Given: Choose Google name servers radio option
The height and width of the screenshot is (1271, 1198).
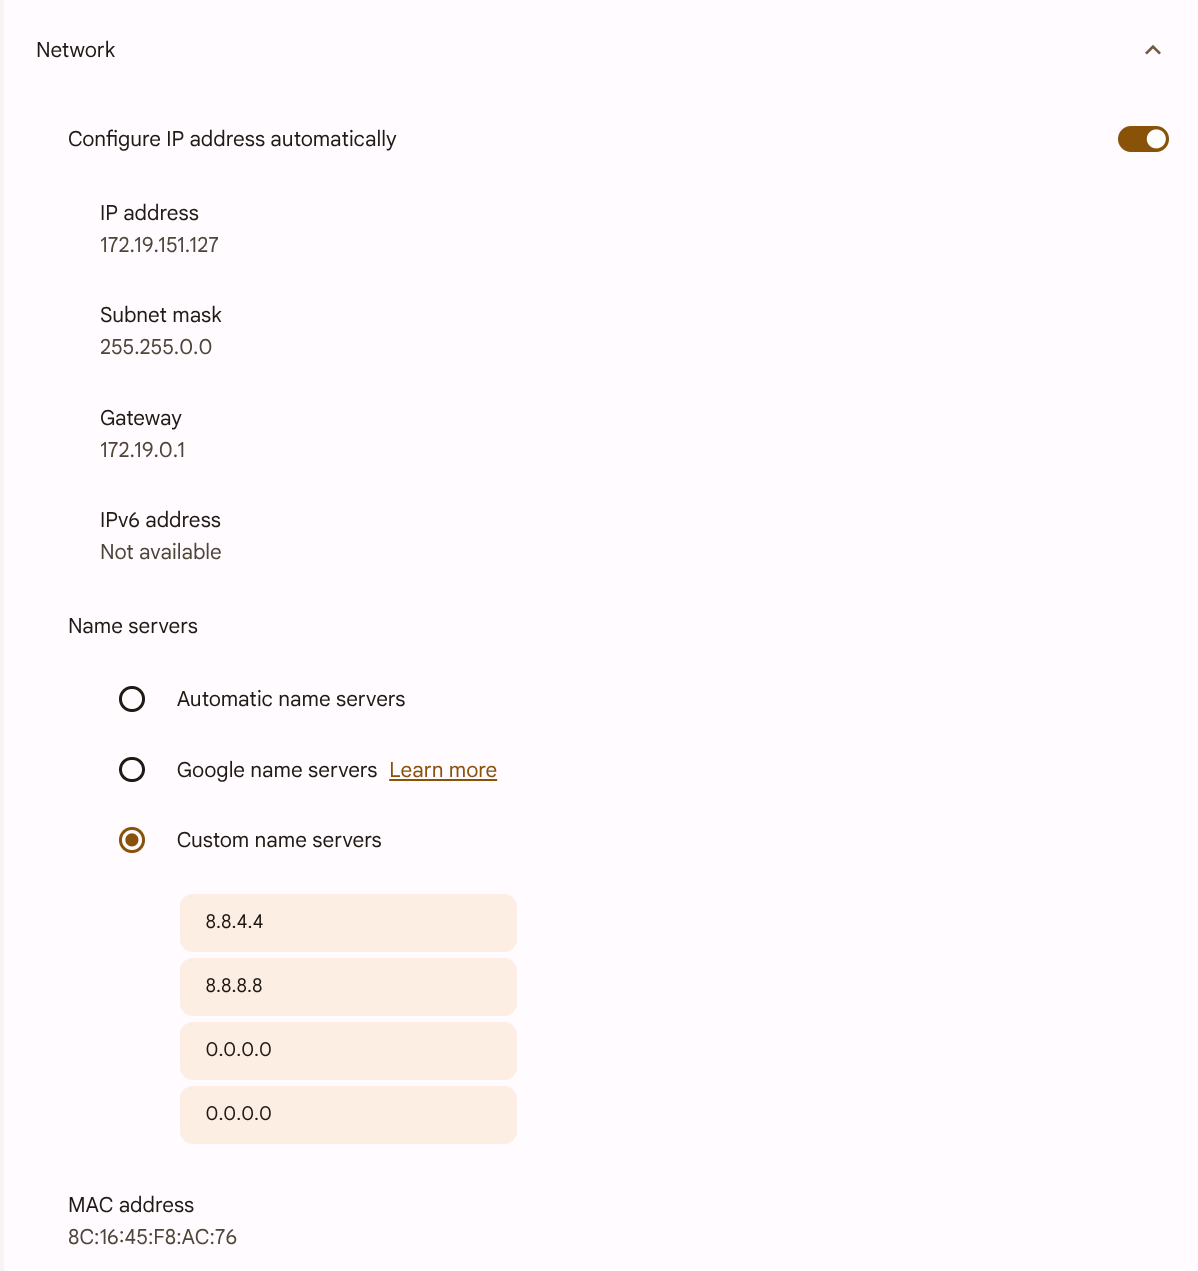Looking at the screenshot, I should (132, 770).
